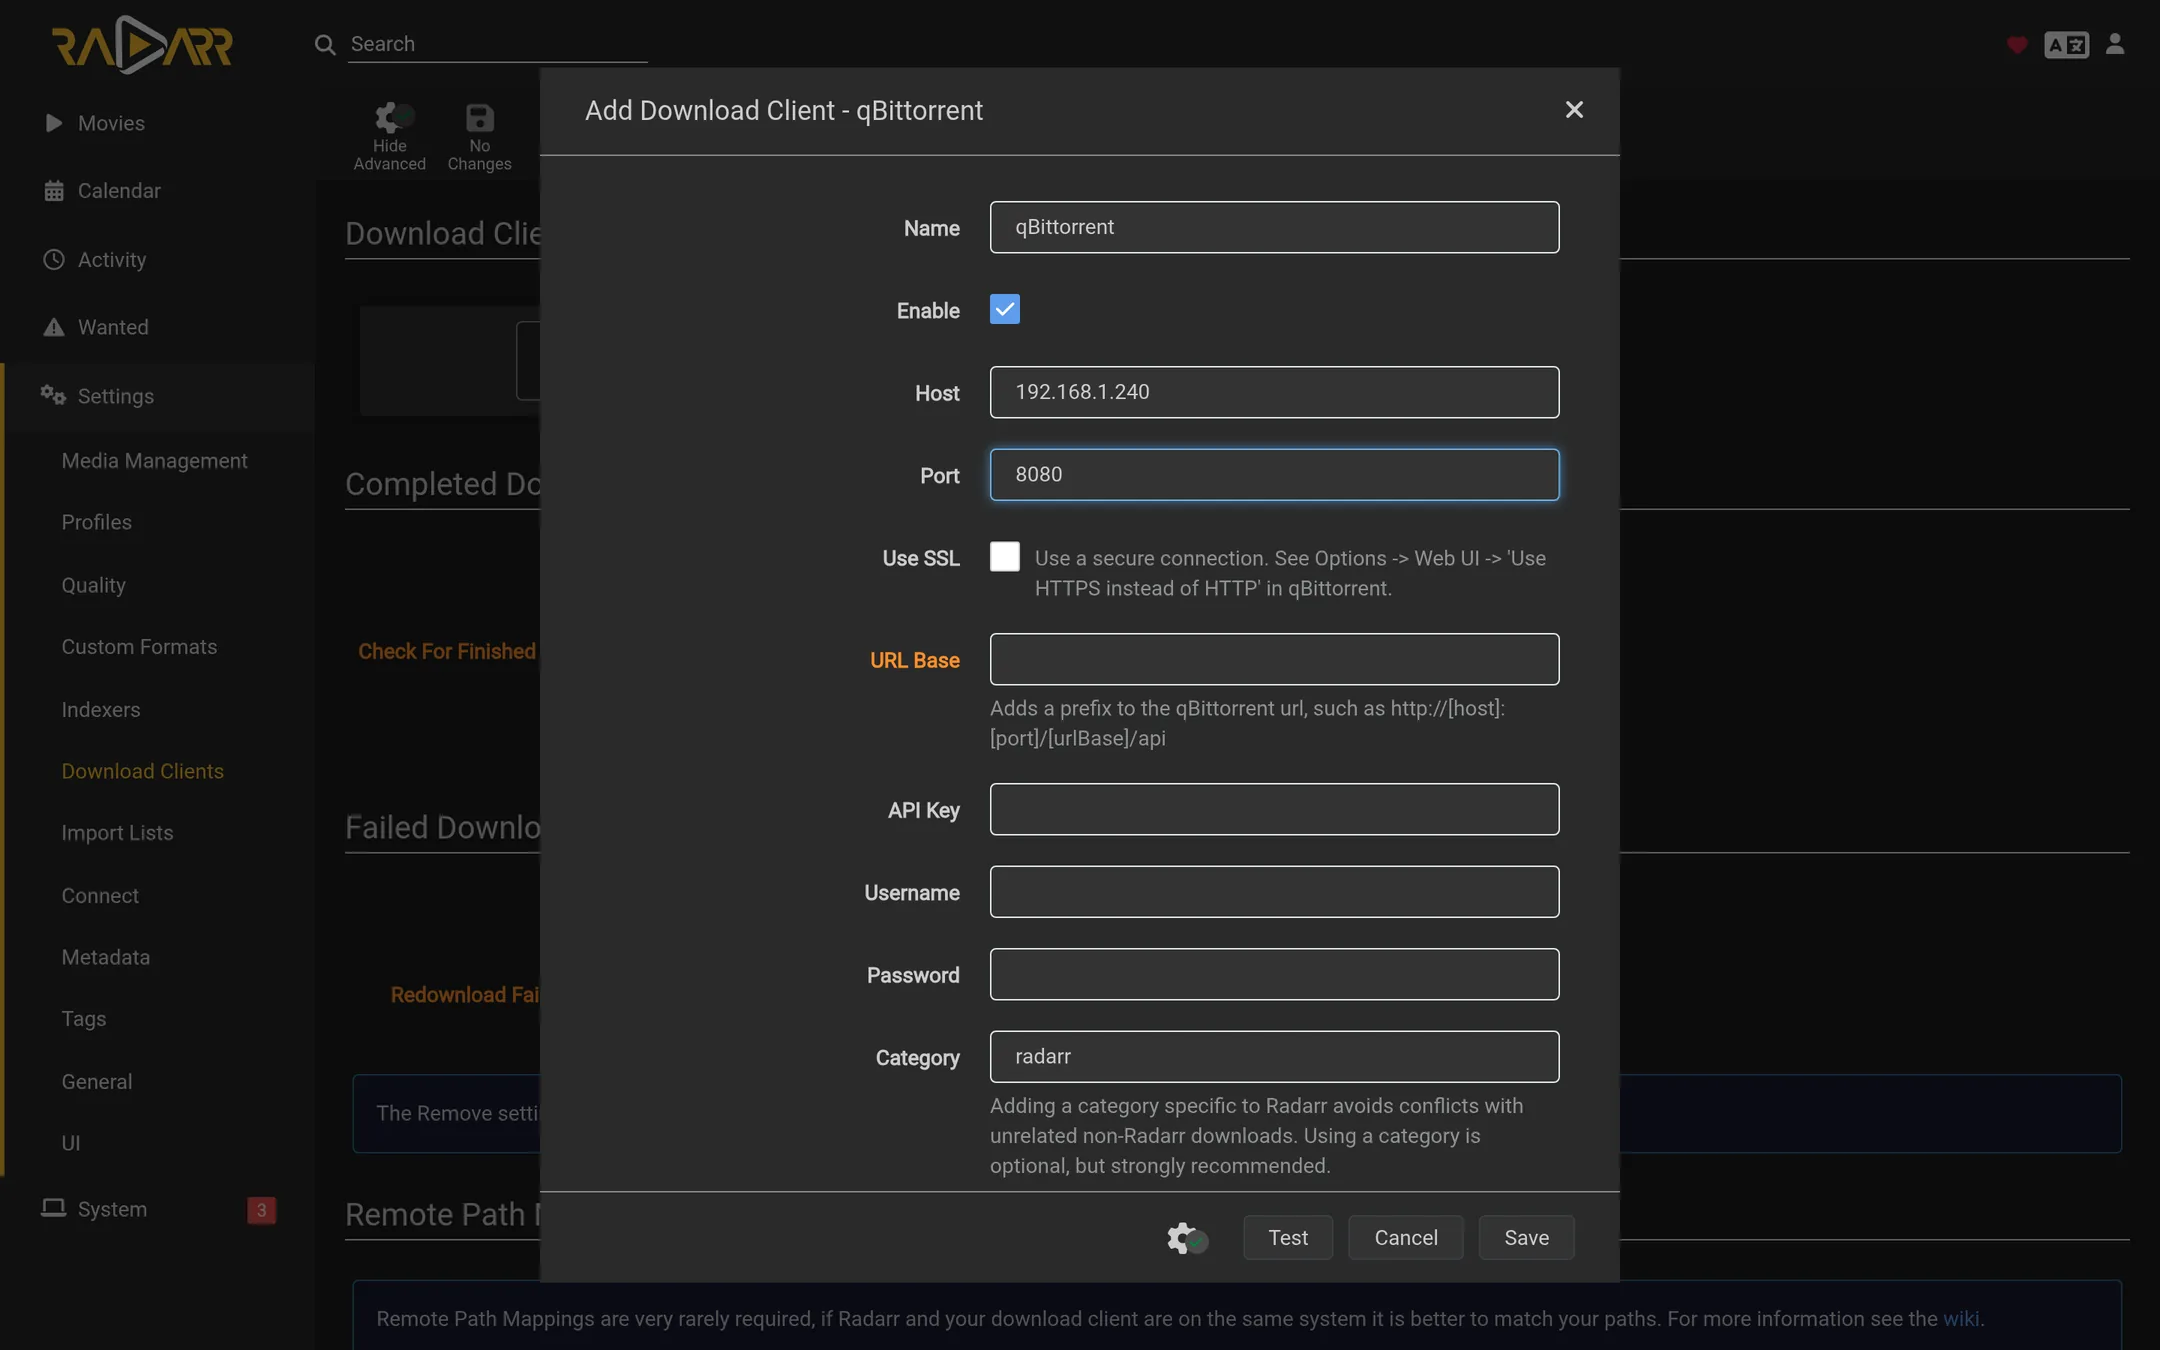Click the Test button
The image size is (2160, 1350).
pos(1288,1238)
